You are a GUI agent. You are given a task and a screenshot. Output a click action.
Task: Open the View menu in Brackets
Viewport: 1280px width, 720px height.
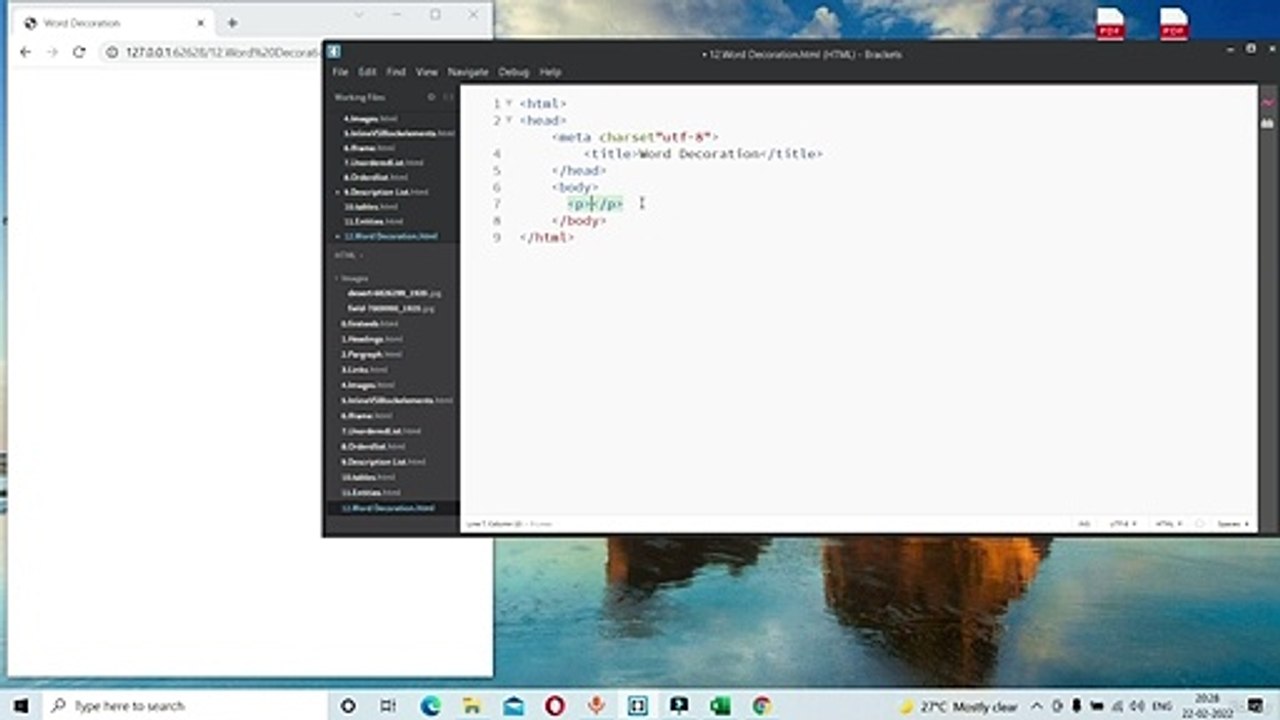pyautogui.click(x=427, y=72)
